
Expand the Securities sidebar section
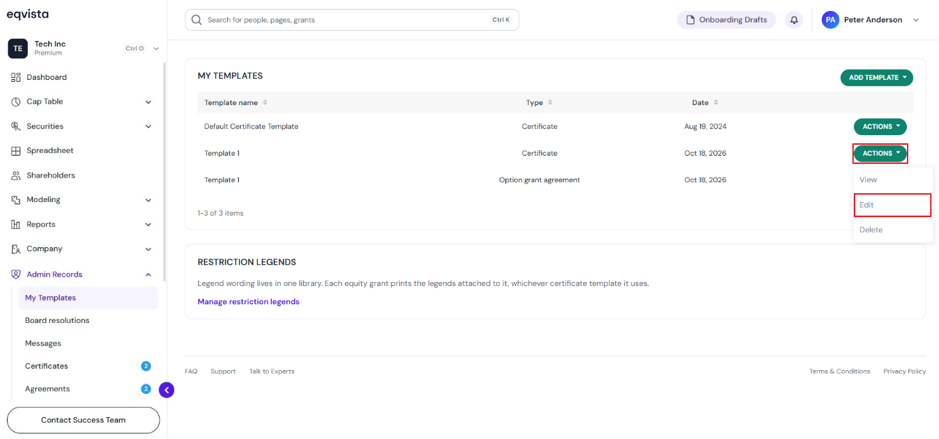[81, 126]
